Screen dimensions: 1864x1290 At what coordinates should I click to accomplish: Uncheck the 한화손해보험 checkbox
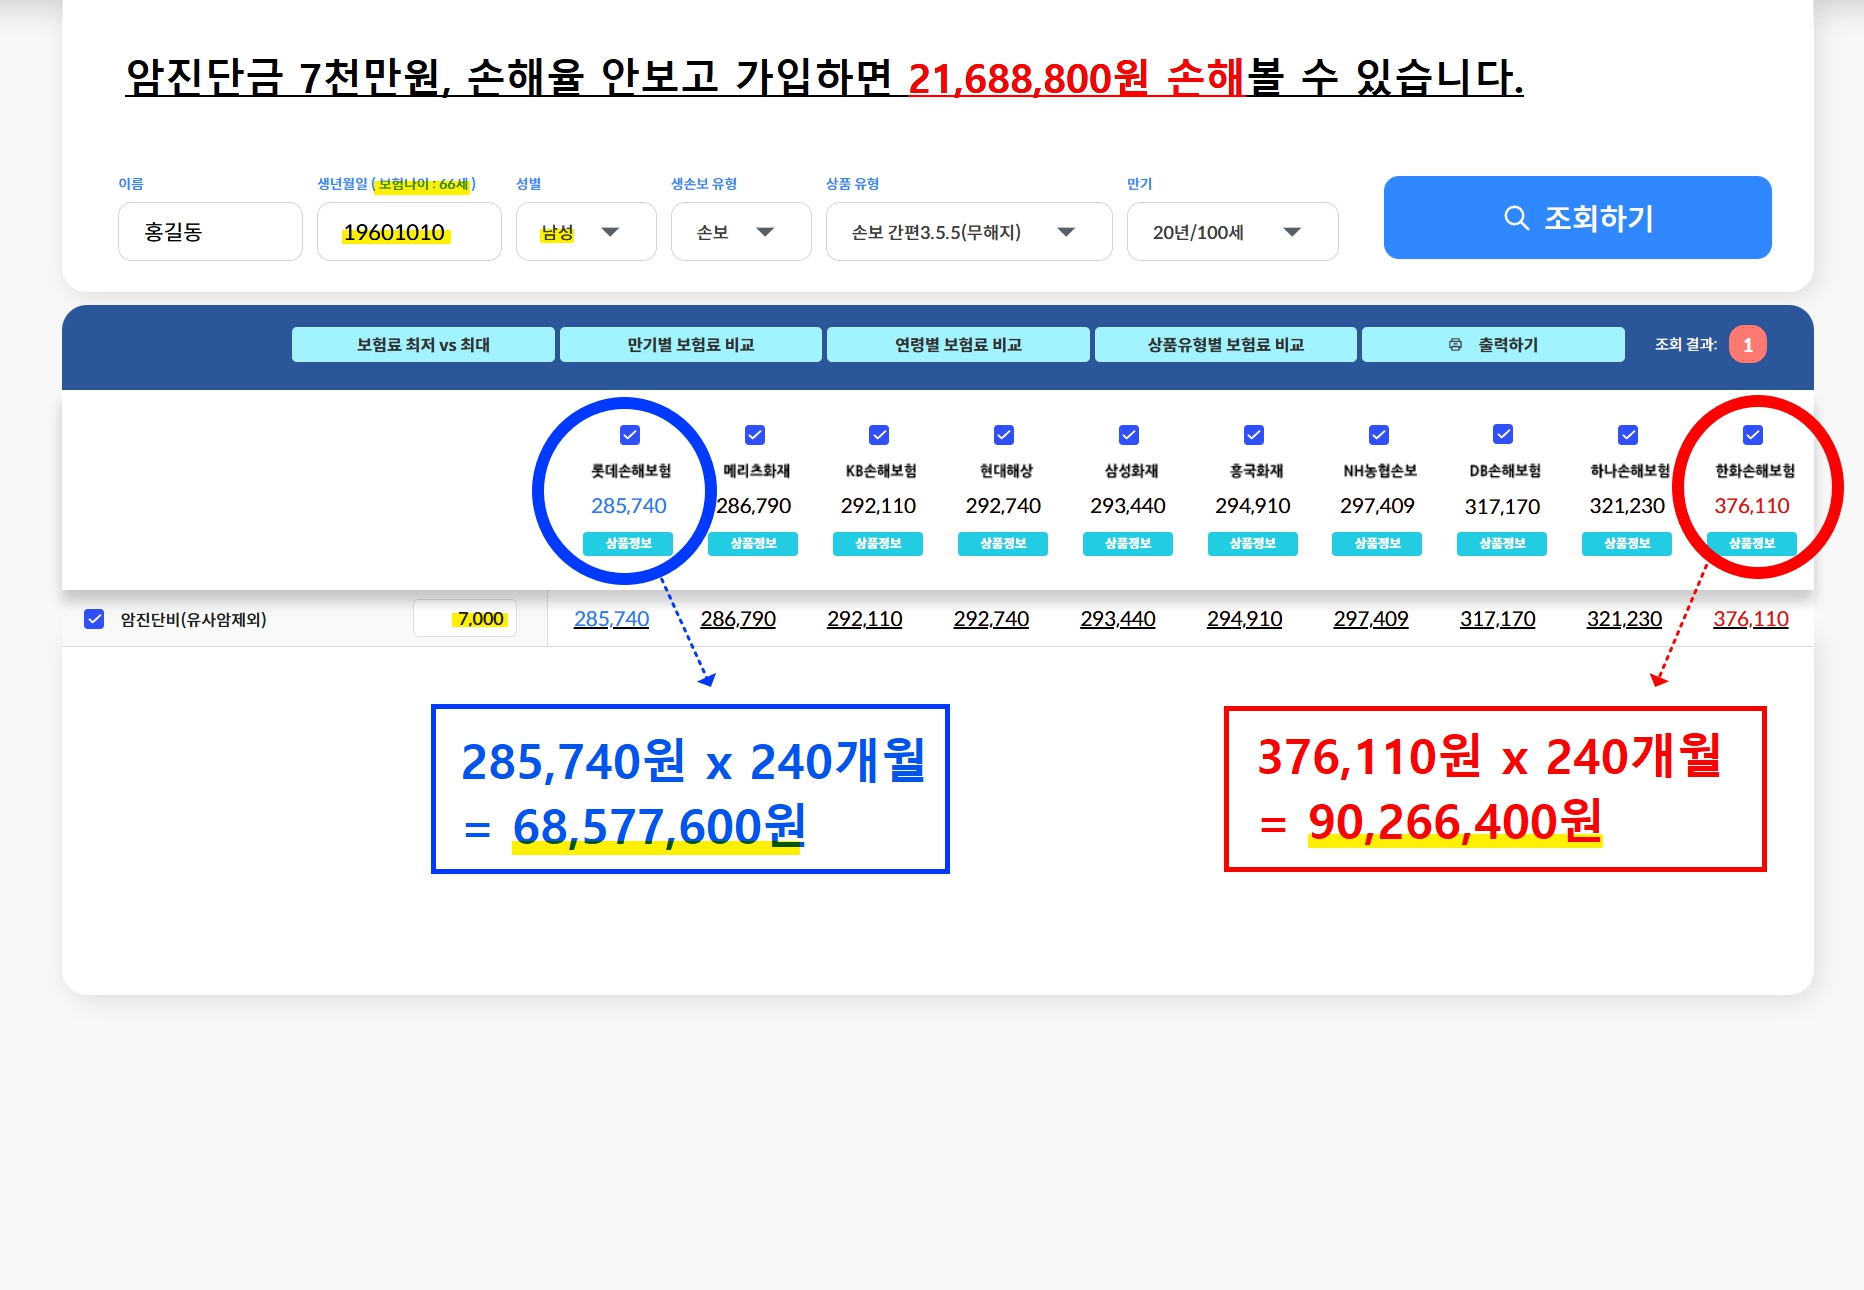tap(1752, 435)
